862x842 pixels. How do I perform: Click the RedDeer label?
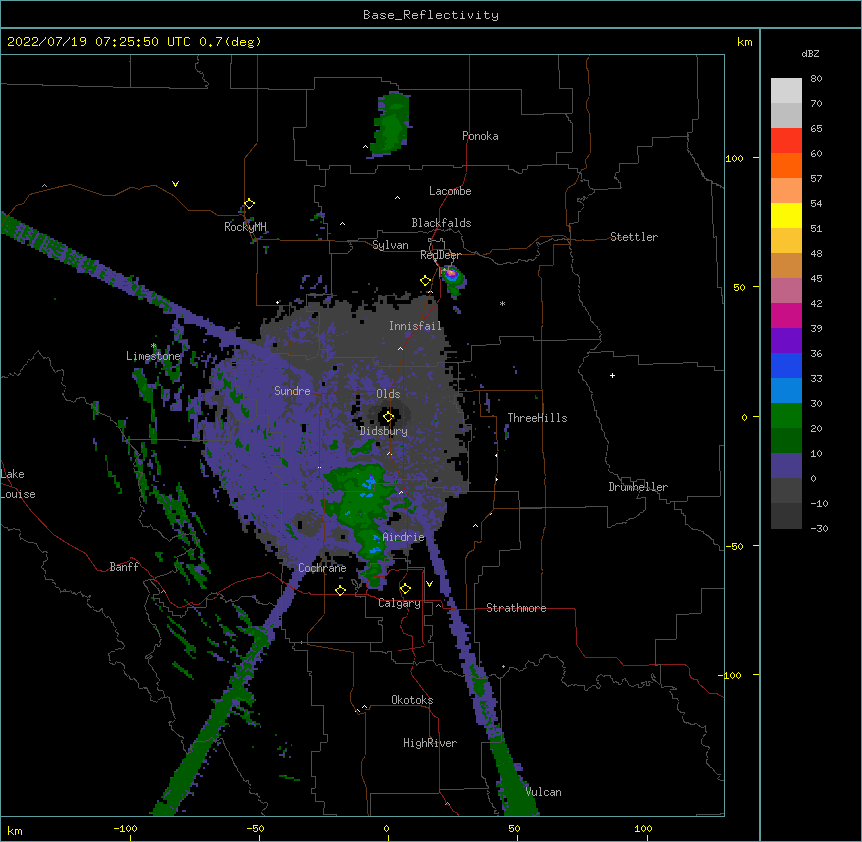(440, 255)
